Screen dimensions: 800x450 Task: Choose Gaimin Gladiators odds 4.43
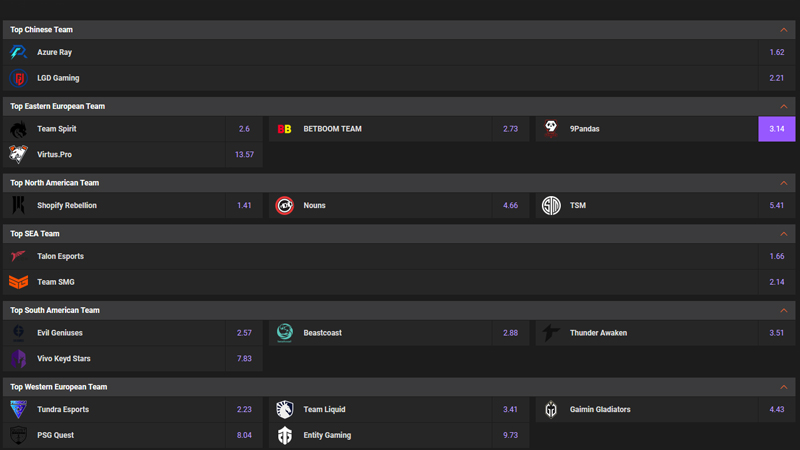pos(777,409)
